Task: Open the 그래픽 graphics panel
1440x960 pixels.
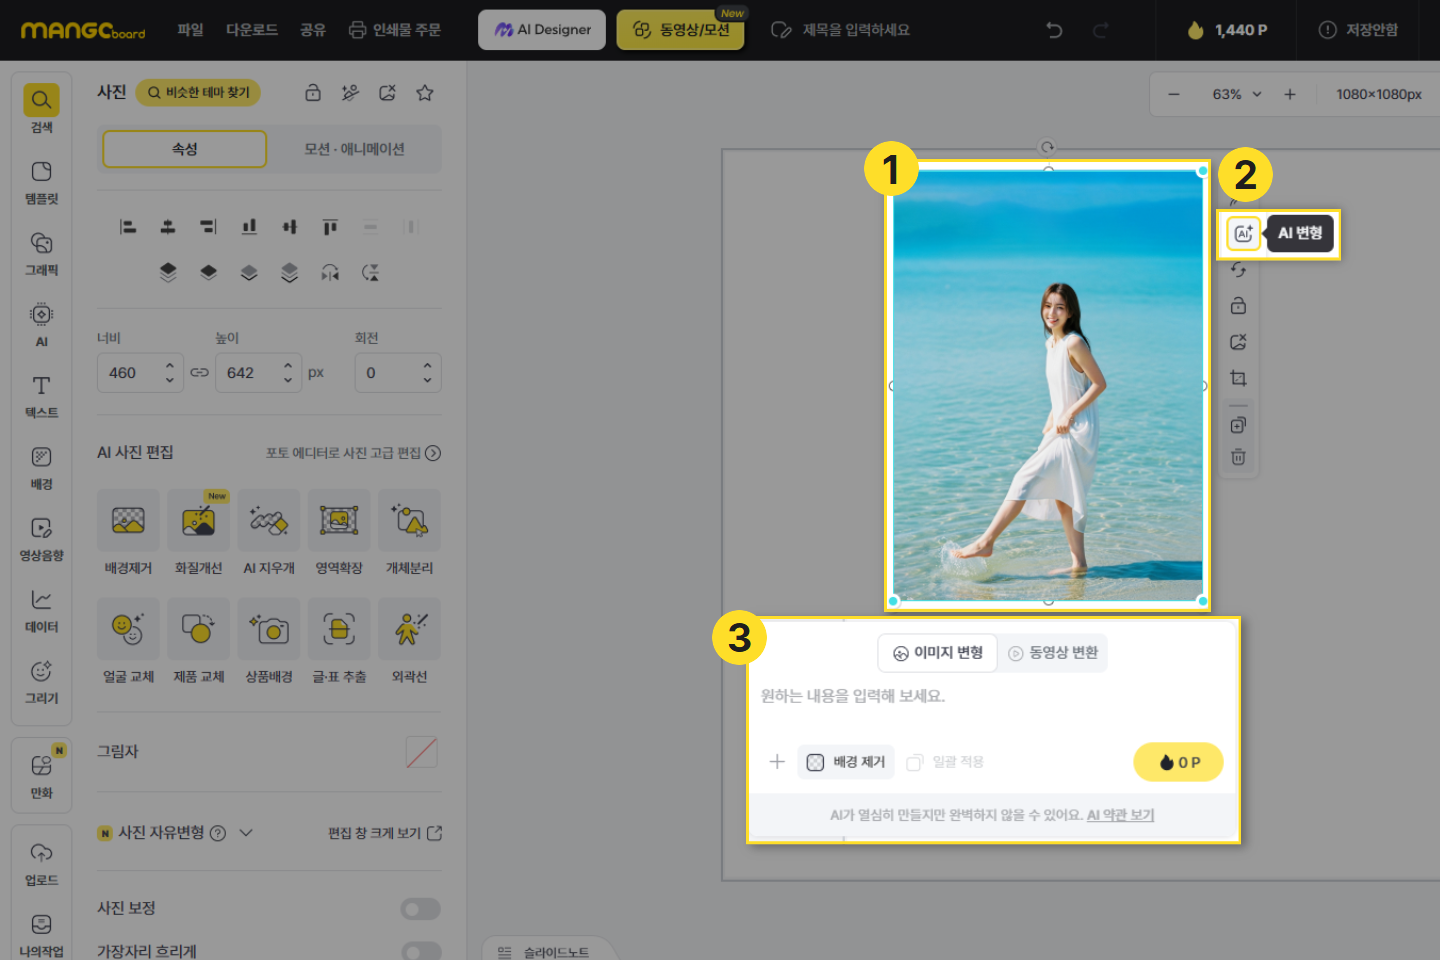Action: click(41, 253)
